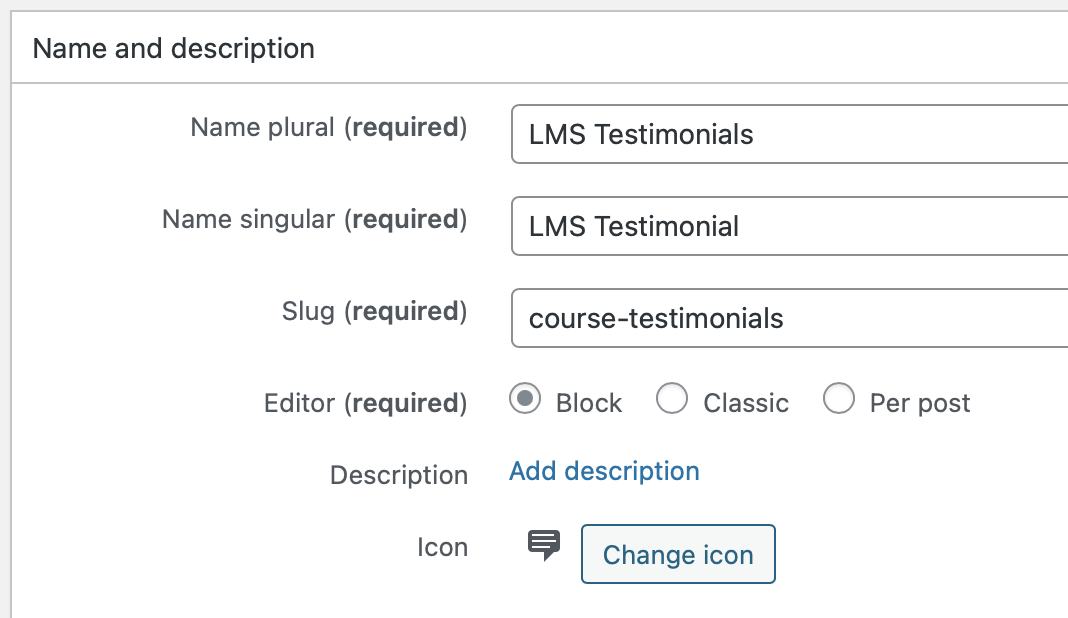This screenshot has height=618, width=1068.
Task: Click the "Per post" label text
Action: (920, 403)
